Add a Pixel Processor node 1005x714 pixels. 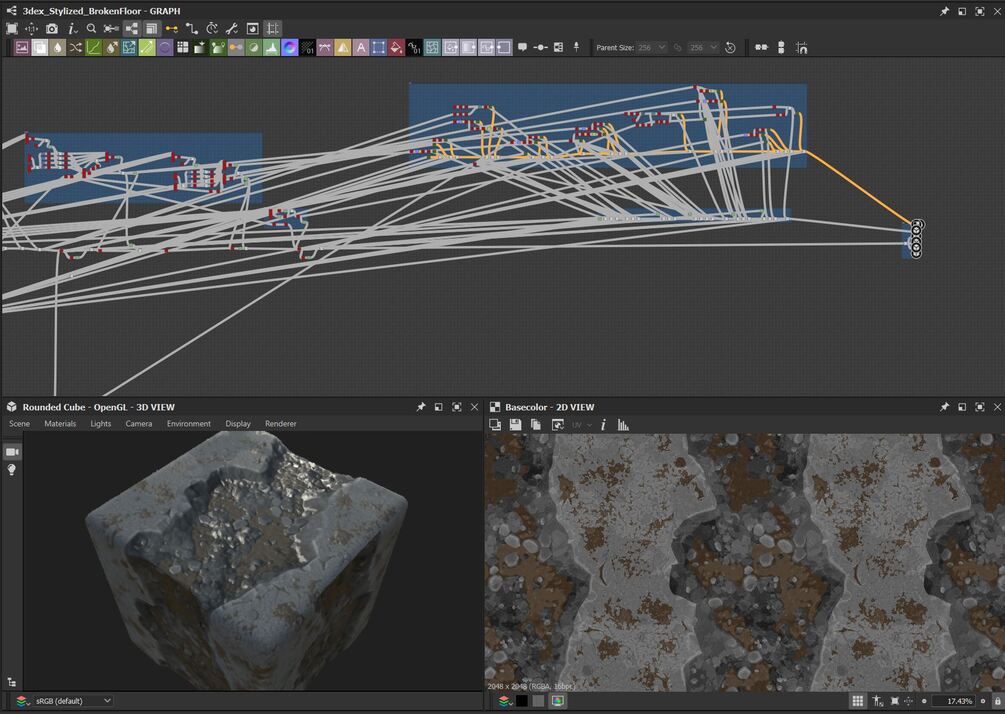point(308,47)
